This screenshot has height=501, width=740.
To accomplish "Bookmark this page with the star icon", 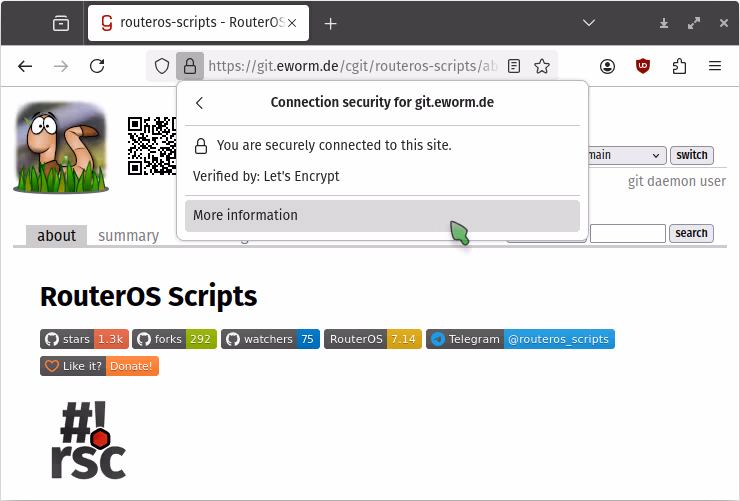I will point(542,66).
